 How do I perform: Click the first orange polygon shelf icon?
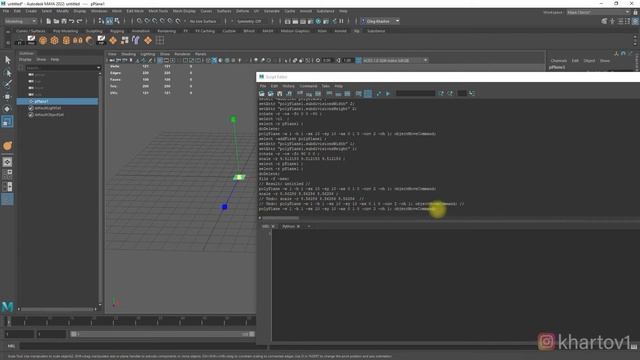click(x=43, y=40)
